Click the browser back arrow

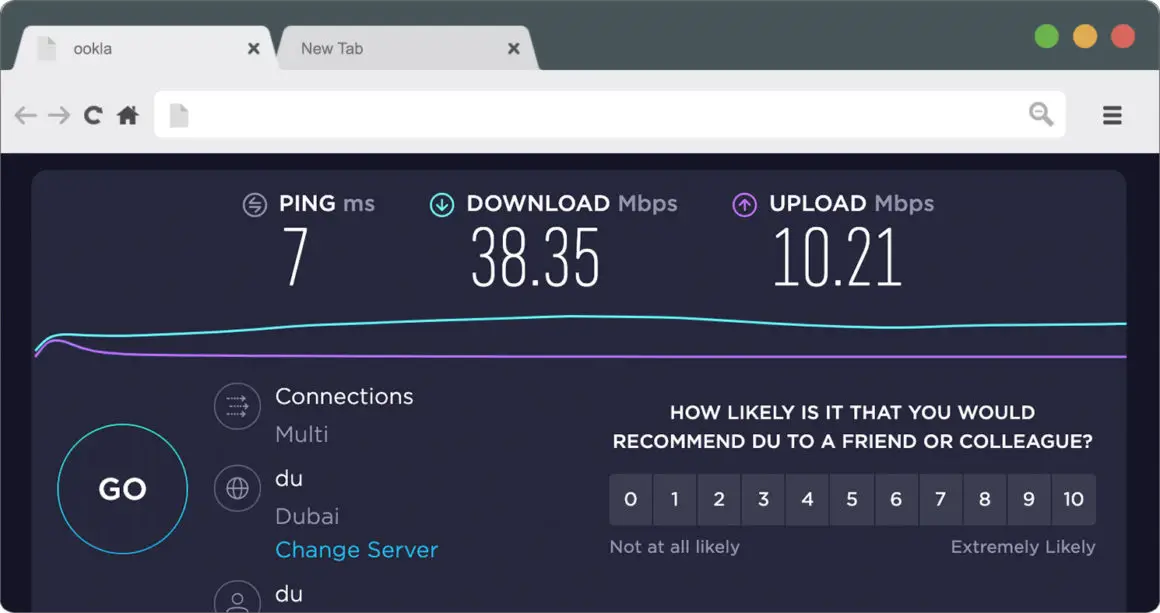tap(26, 115)
